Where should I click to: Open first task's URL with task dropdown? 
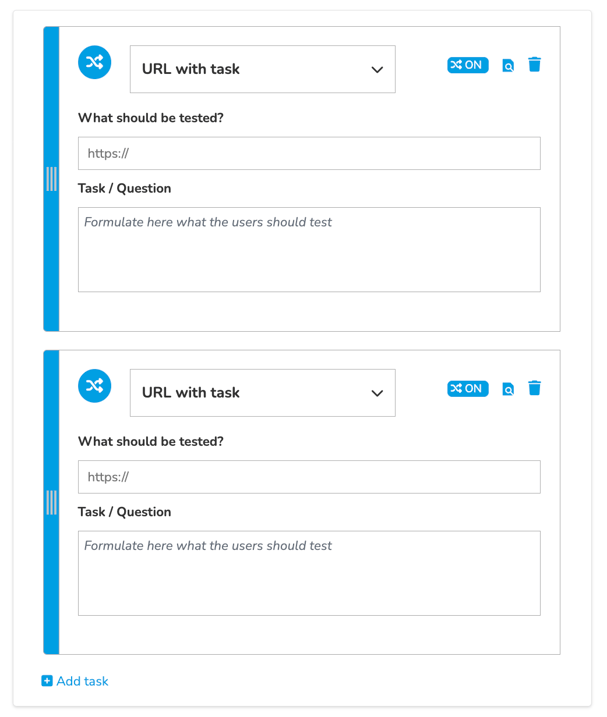[x=263, y=69]
